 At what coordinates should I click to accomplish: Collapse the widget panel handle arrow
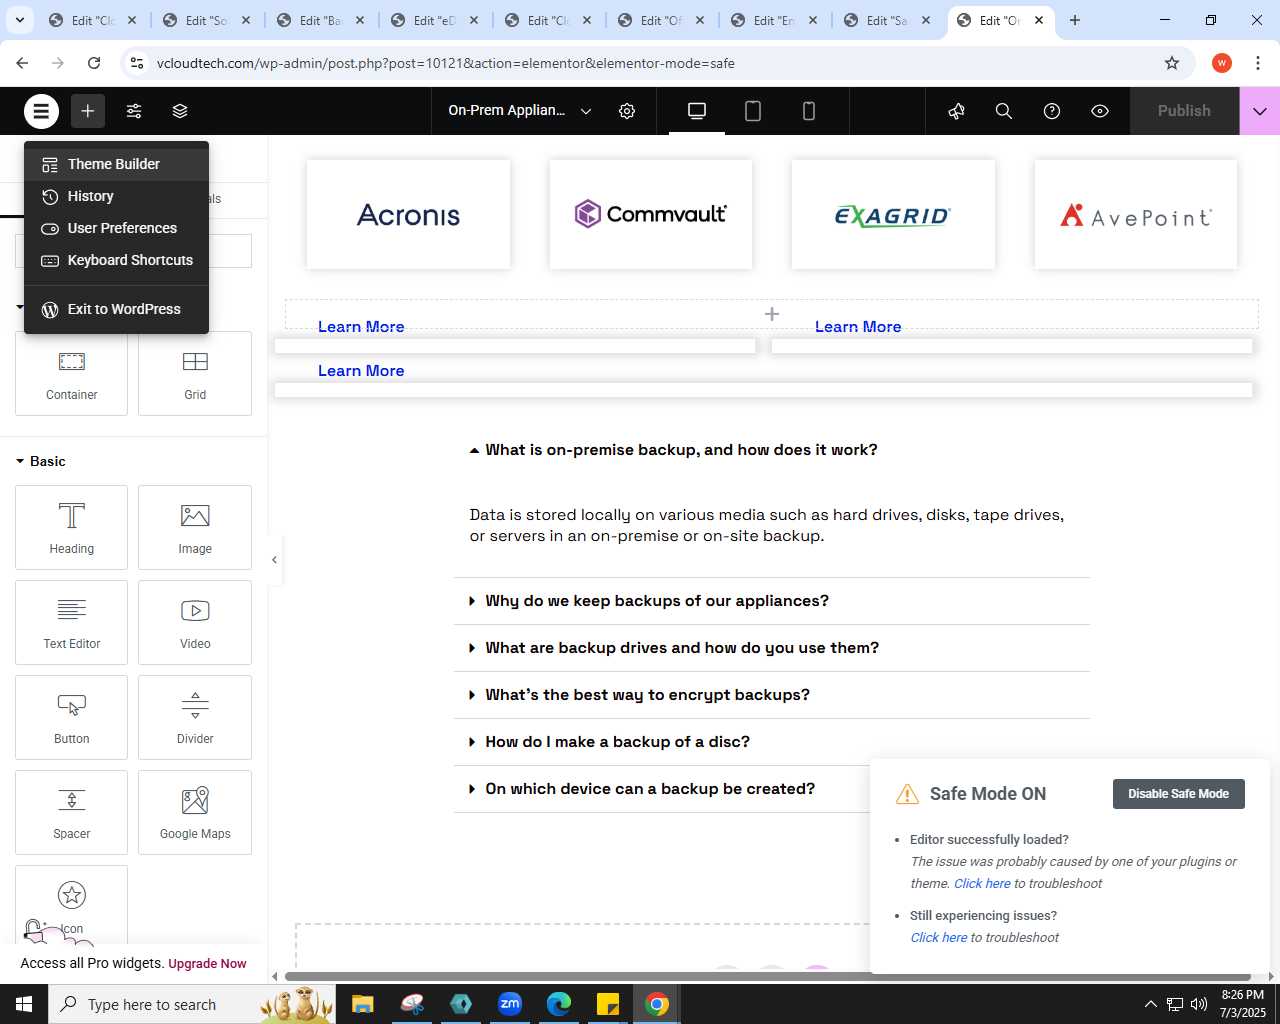click(274, 560)
